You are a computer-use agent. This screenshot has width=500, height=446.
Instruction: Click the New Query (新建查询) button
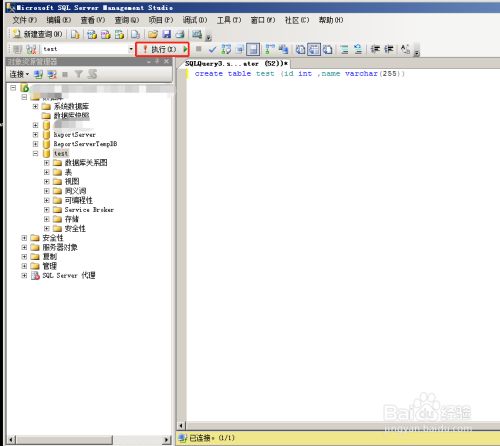coord(37,34)
